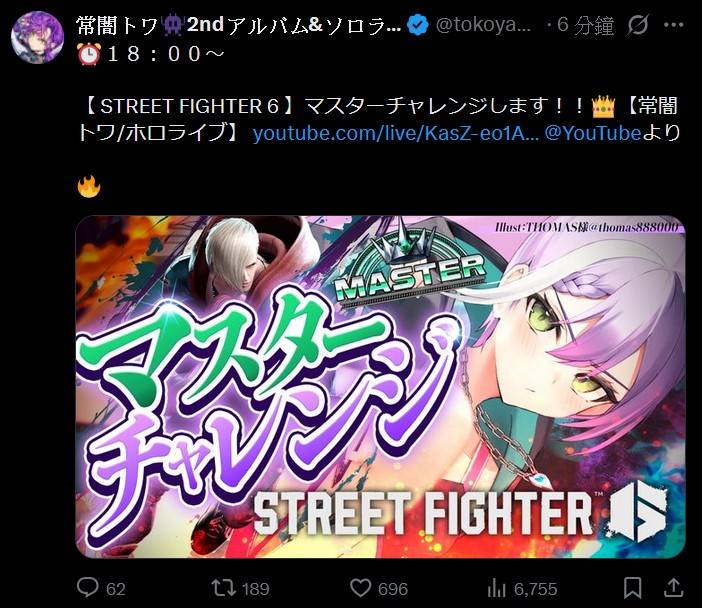Viewport: 702px width, 608px height.
Task: Open the three-dot more options menu
Action: 674,25
